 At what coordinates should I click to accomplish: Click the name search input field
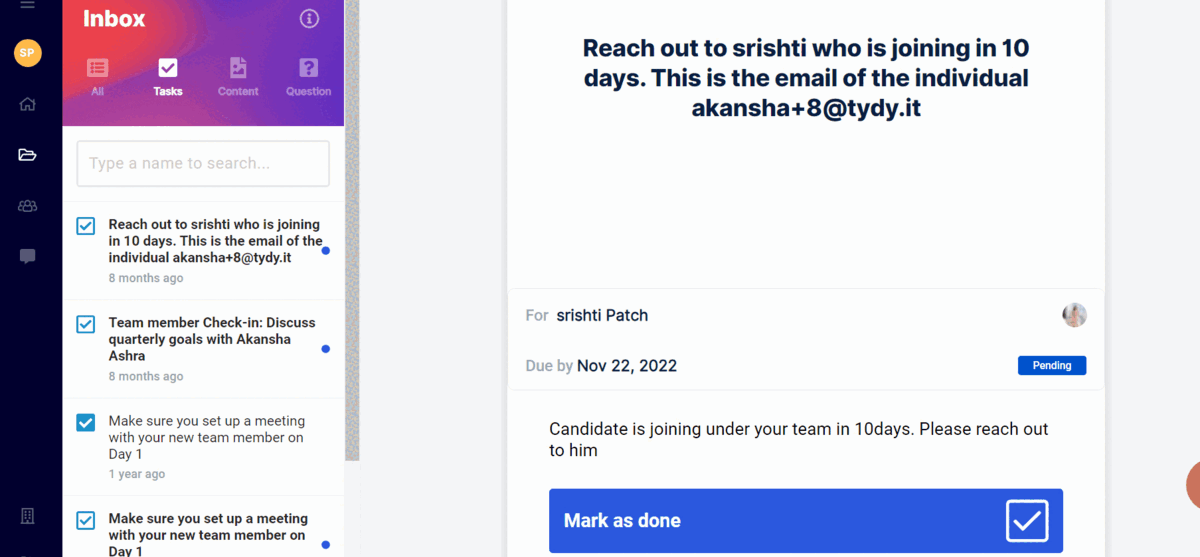coord(203,163)
